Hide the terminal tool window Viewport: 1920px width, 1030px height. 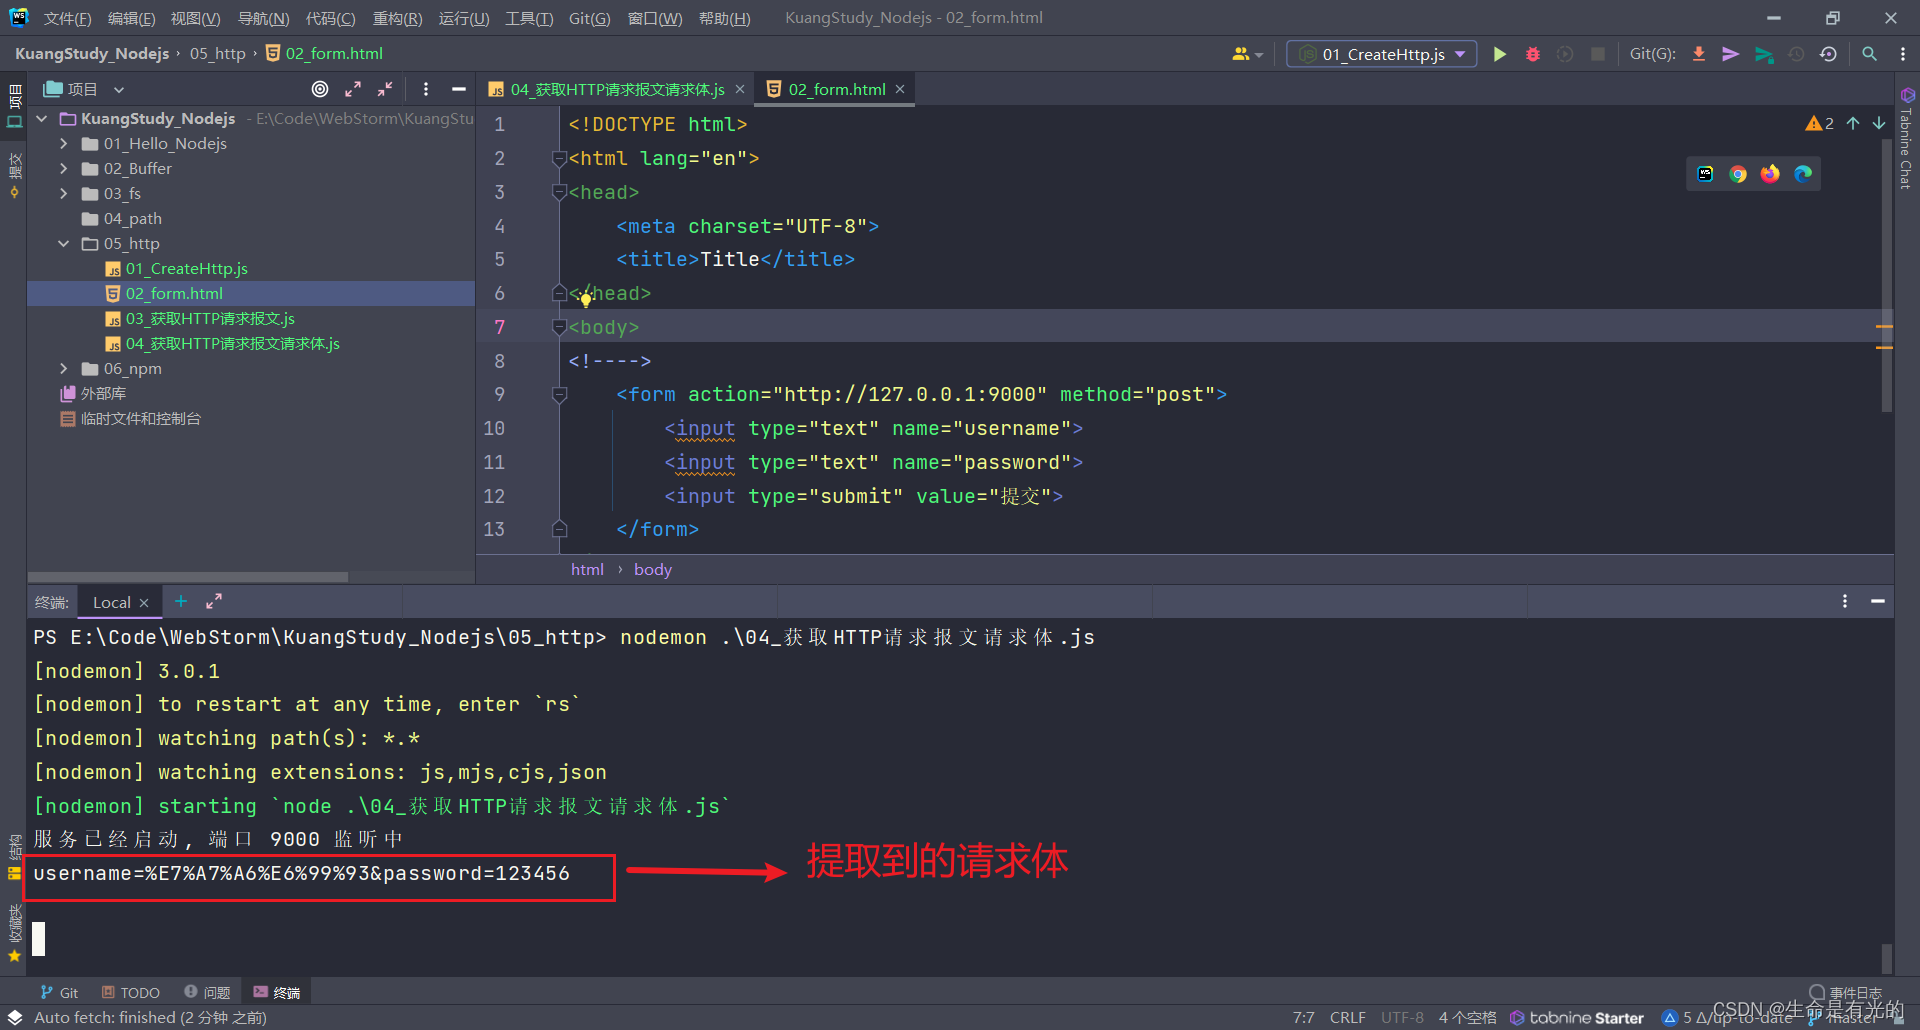coord(1878,601)
